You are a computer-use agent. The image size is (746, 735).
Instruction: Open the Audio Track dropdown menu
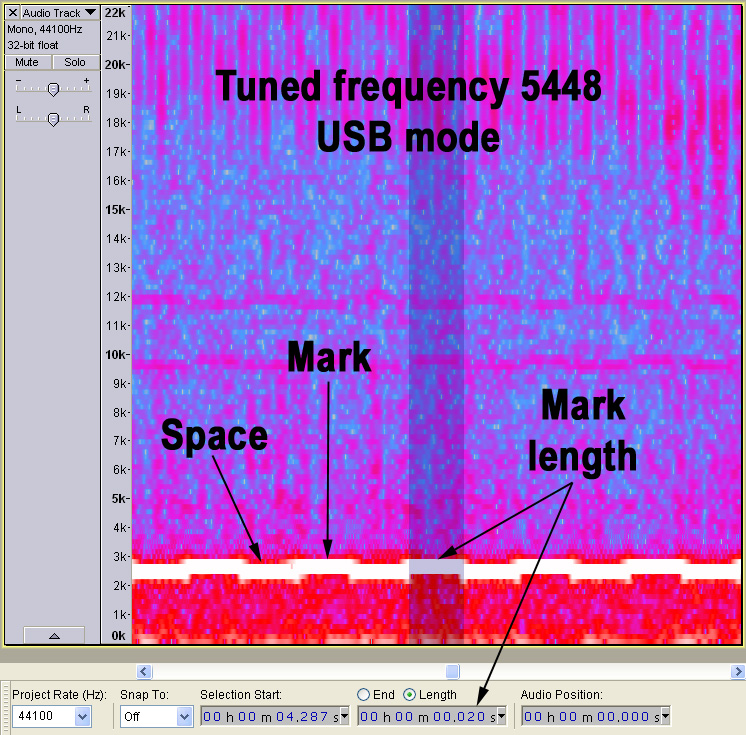pyautogui.click(x=60, y=13)
